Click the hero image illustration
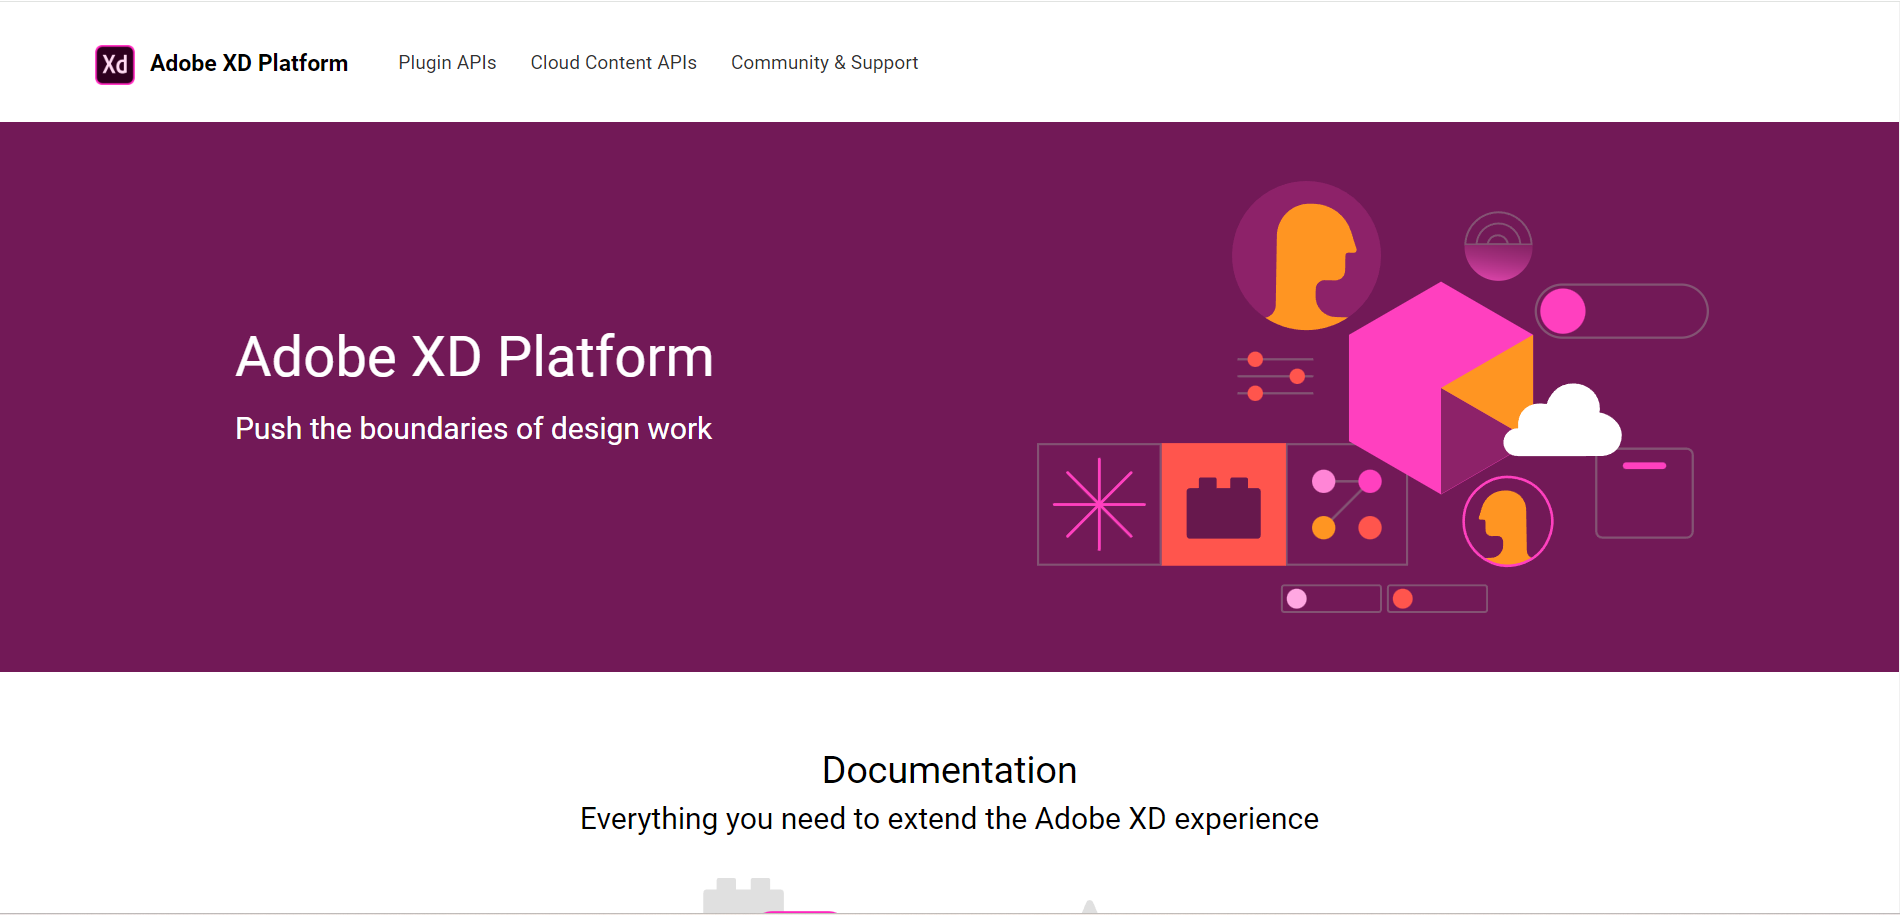 (x=1372, y=397)
